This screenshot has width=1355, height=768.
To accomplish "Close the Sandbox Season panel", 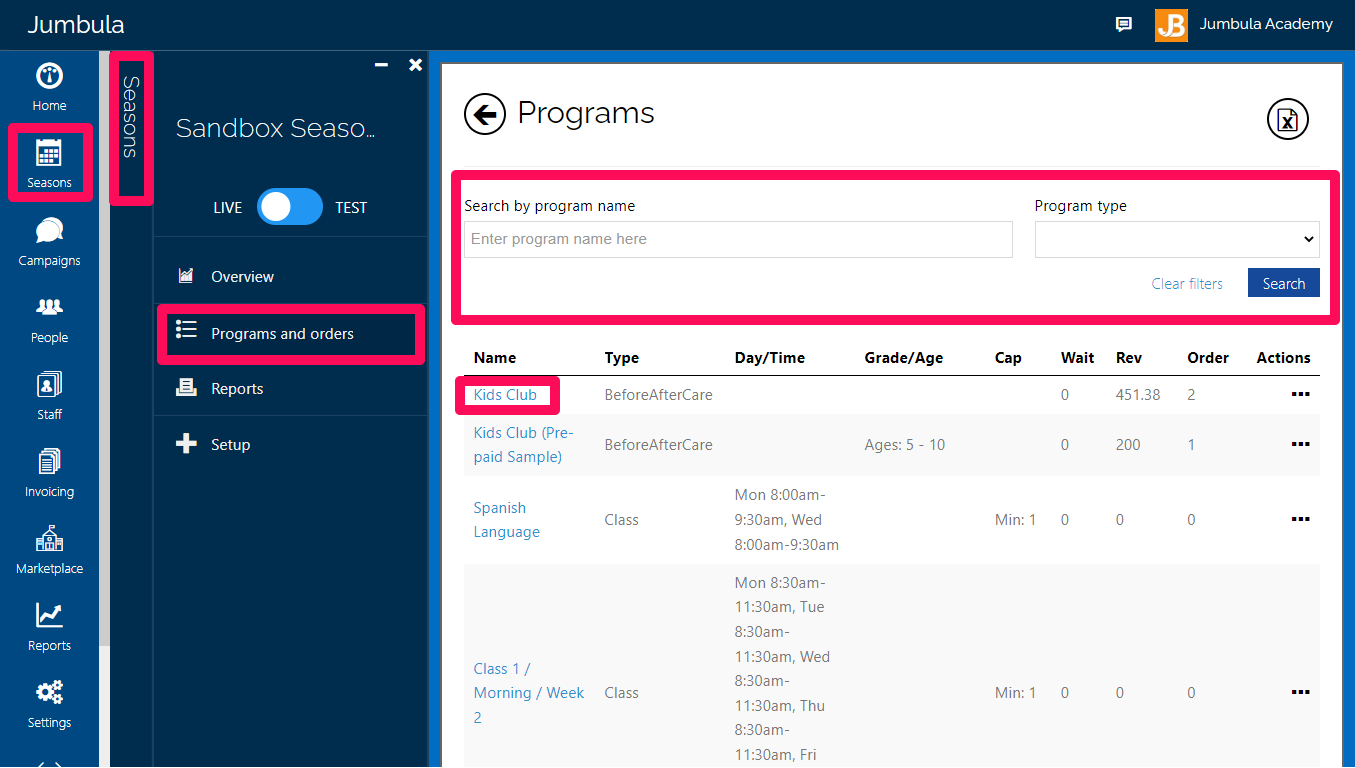I will (416, 64).
